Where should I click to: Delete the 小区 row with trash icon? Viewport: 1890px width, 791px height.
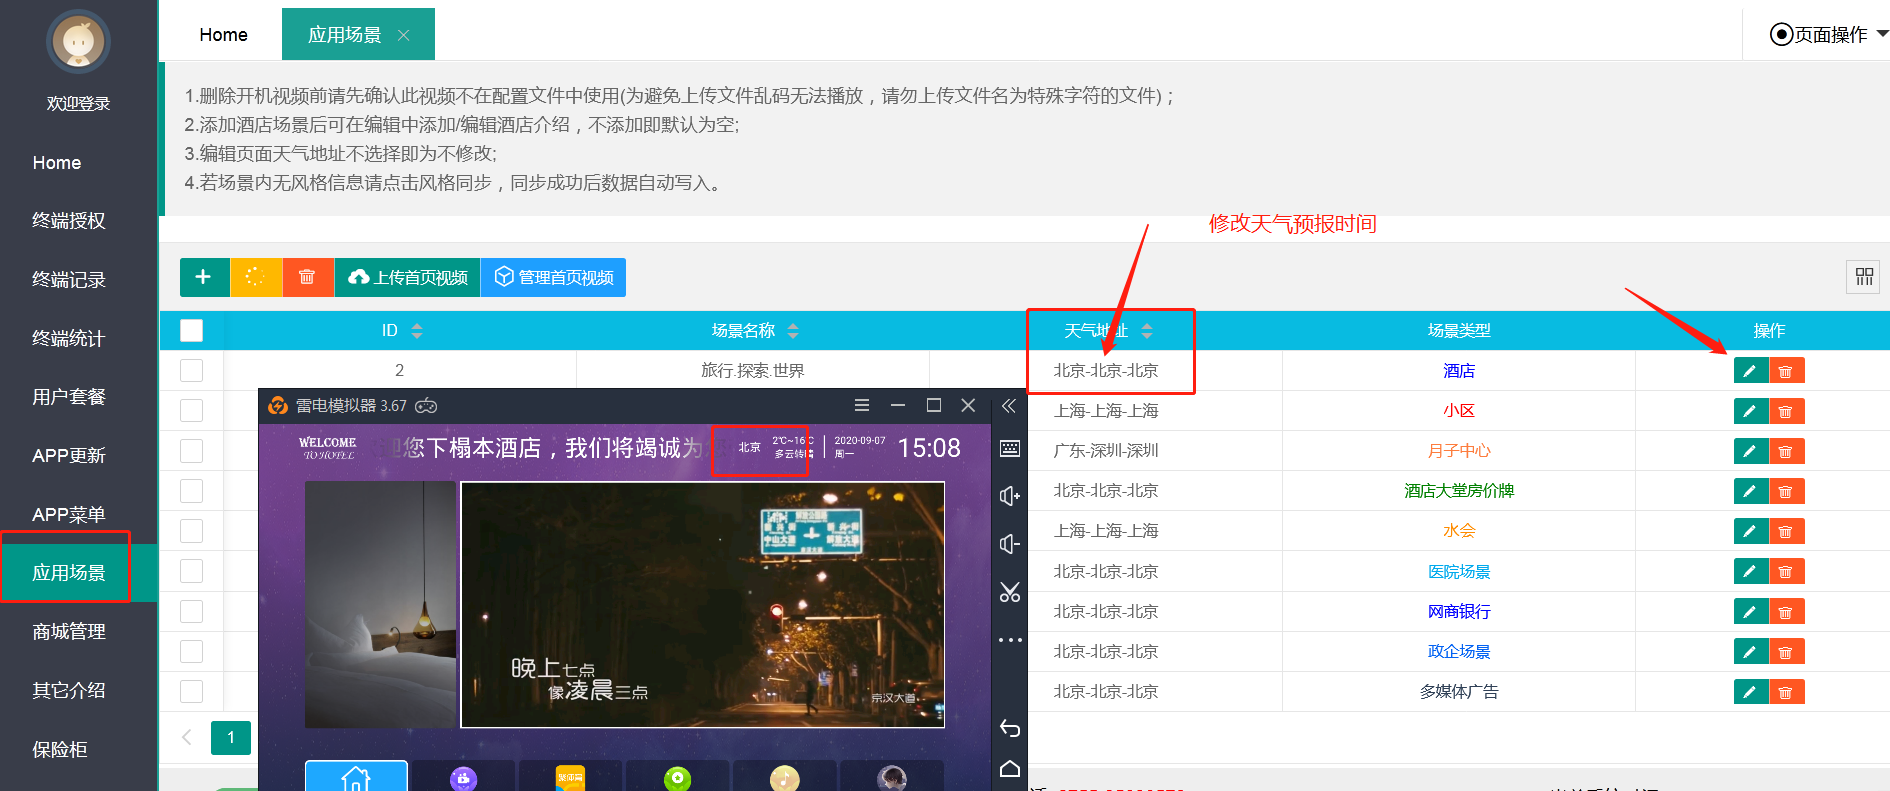[1786, 411]
